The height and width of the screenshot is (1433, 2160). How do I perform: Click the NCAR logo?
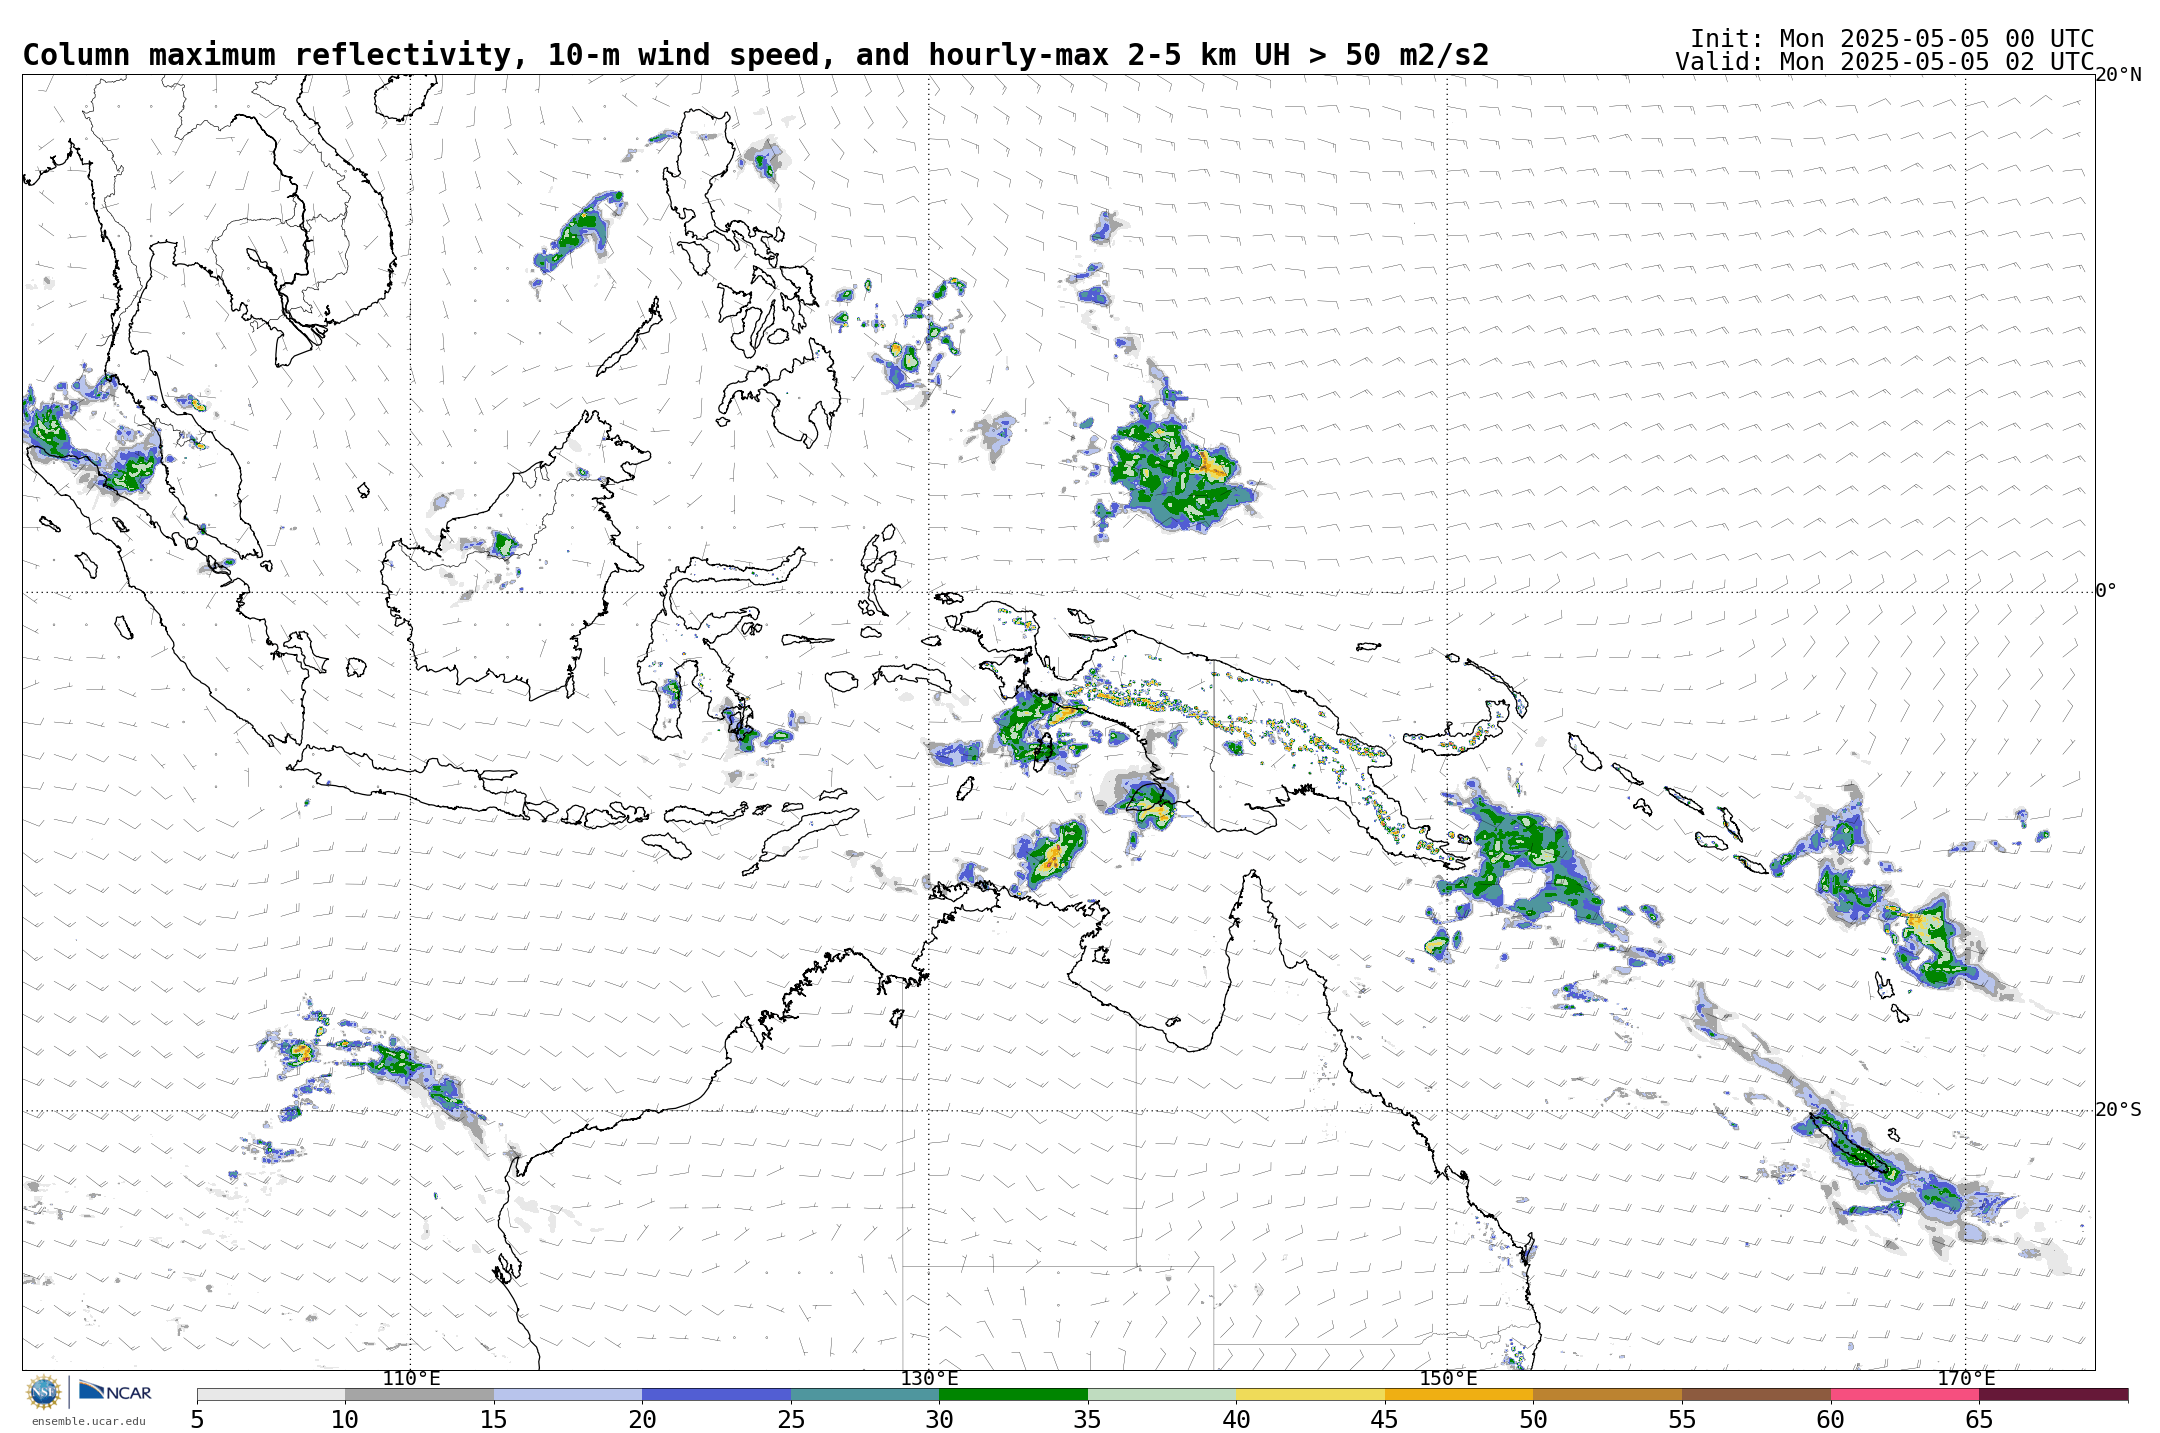(115, 1391)
